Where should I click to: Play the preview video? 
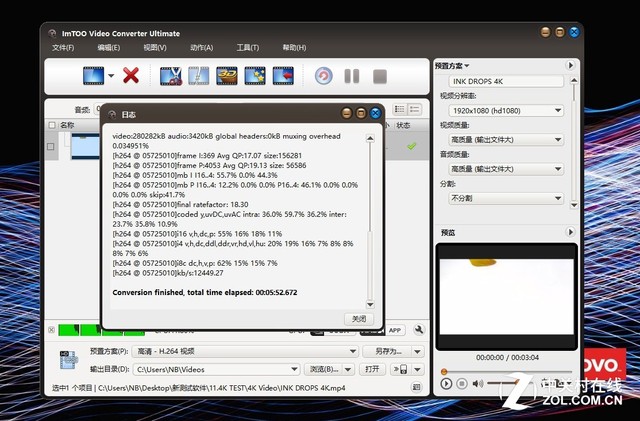tap(446, 384)
